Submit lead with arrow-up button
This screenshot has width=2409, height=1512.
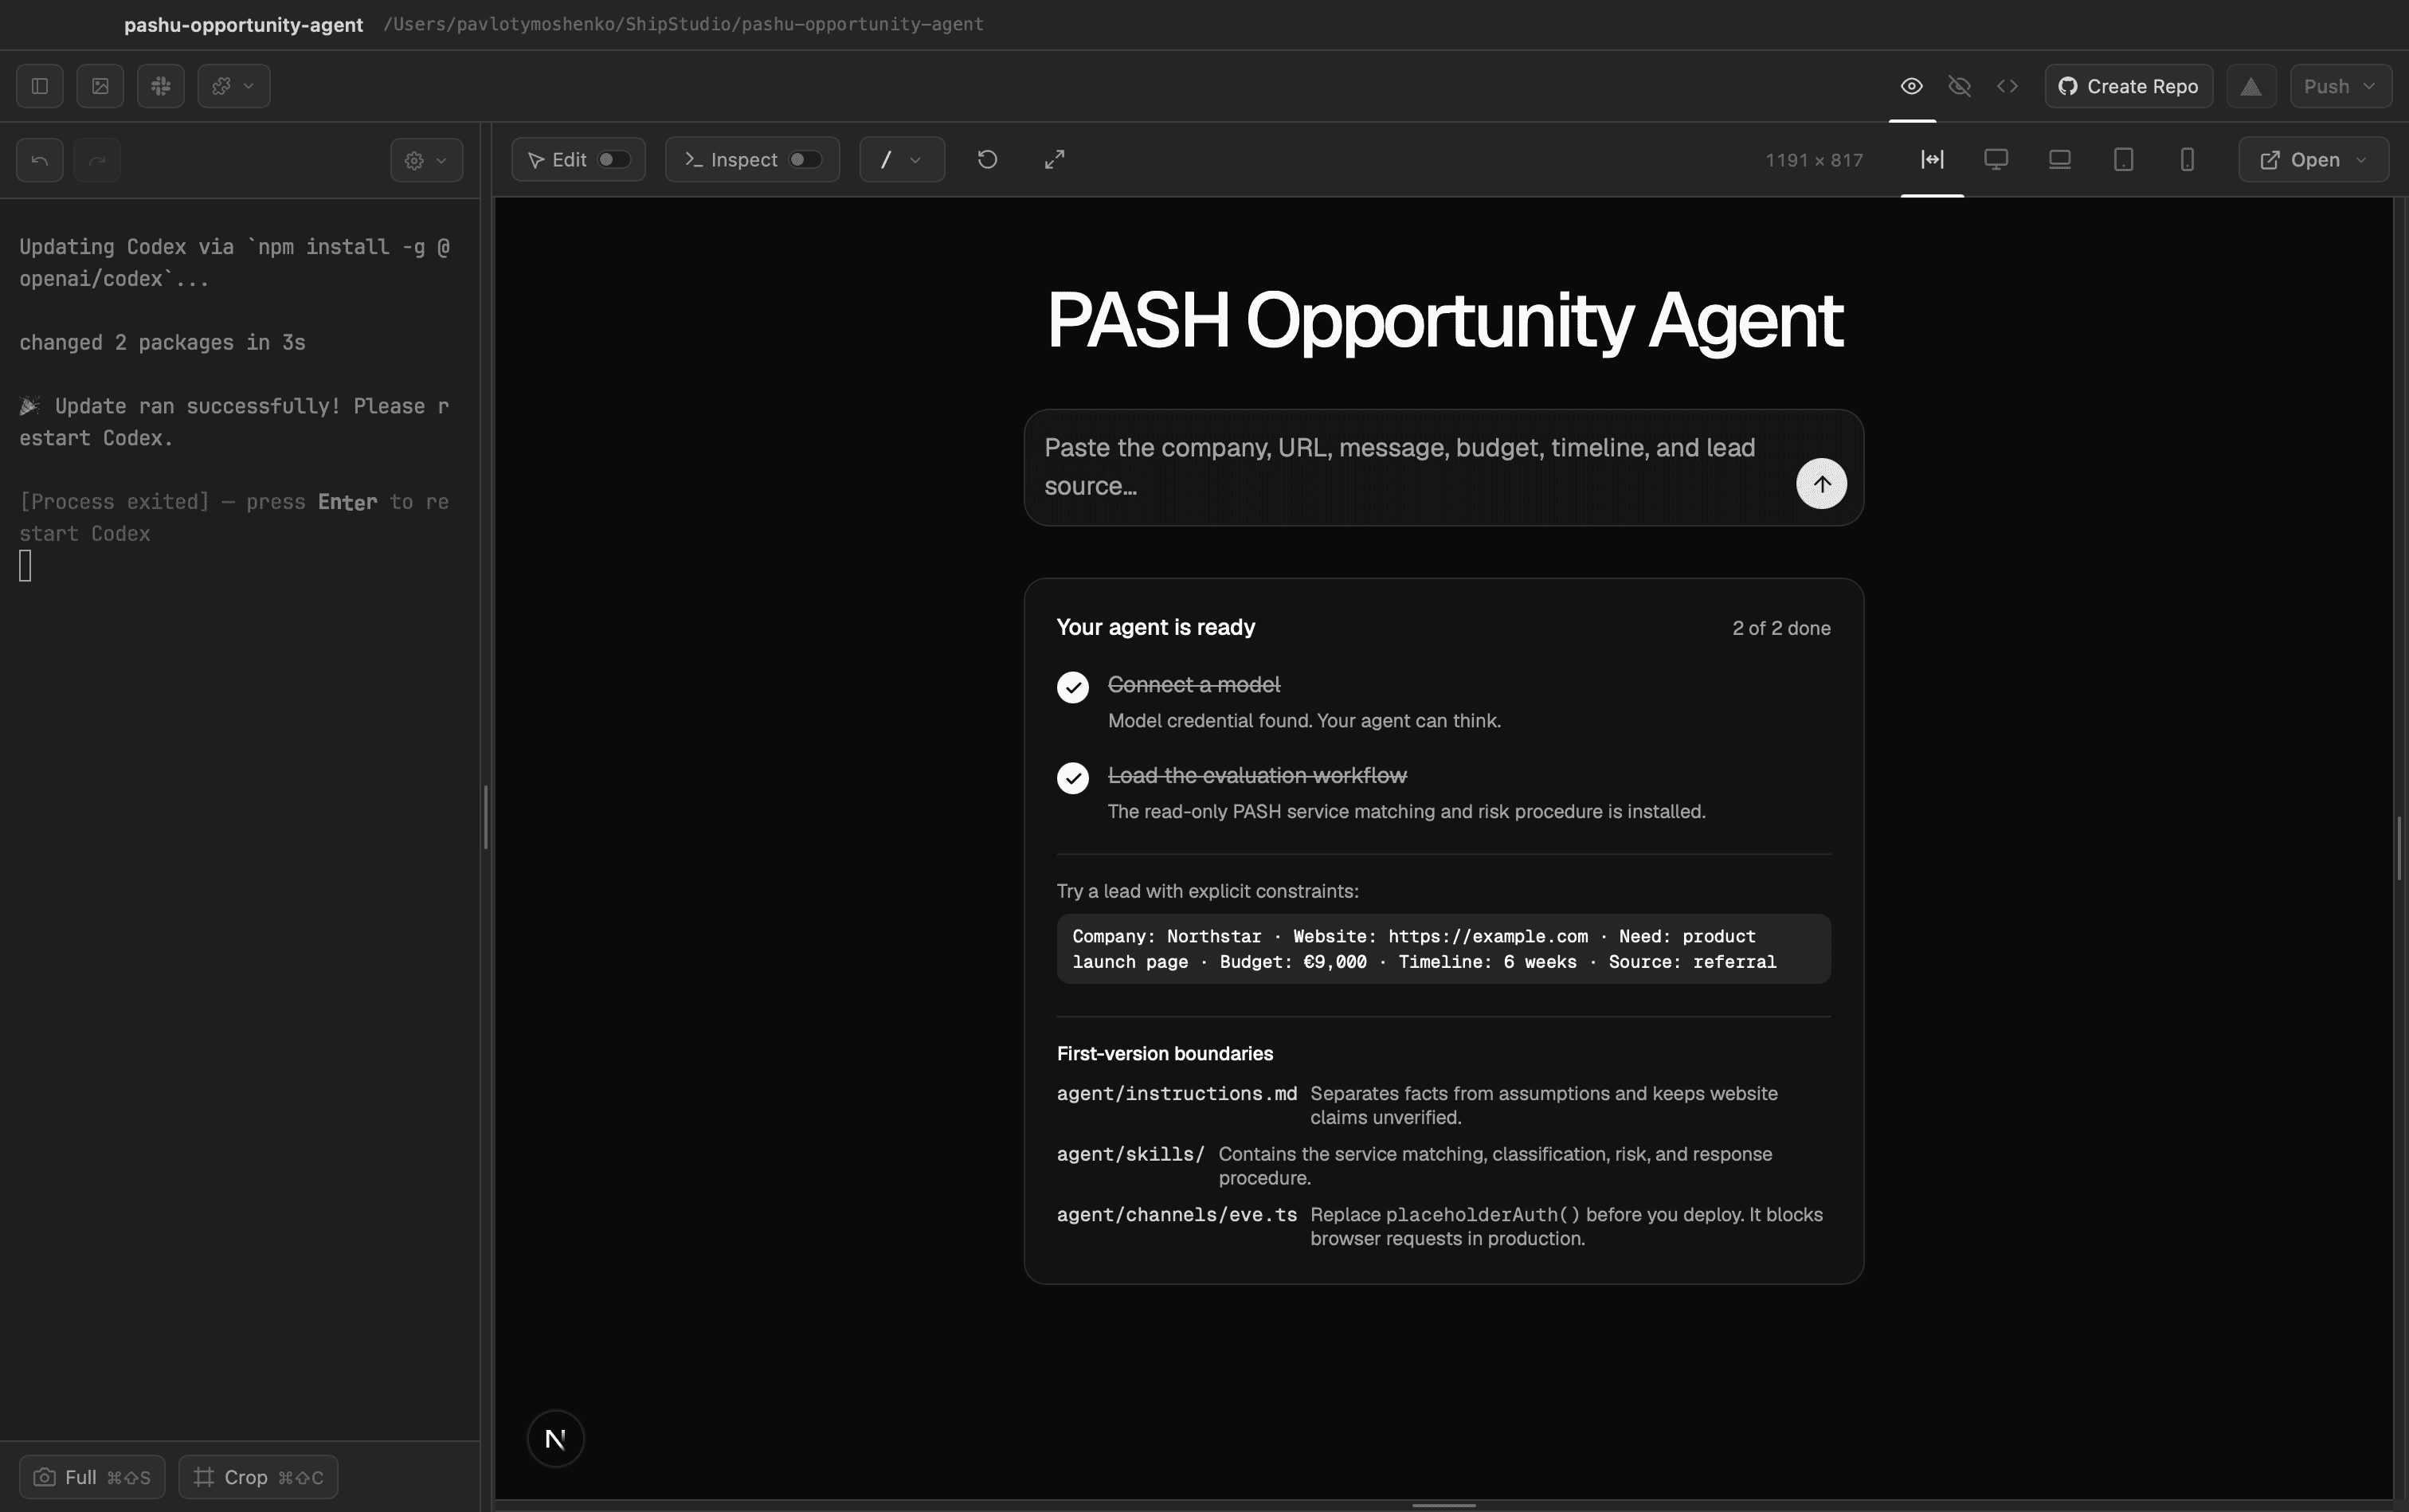(1821, 484)
